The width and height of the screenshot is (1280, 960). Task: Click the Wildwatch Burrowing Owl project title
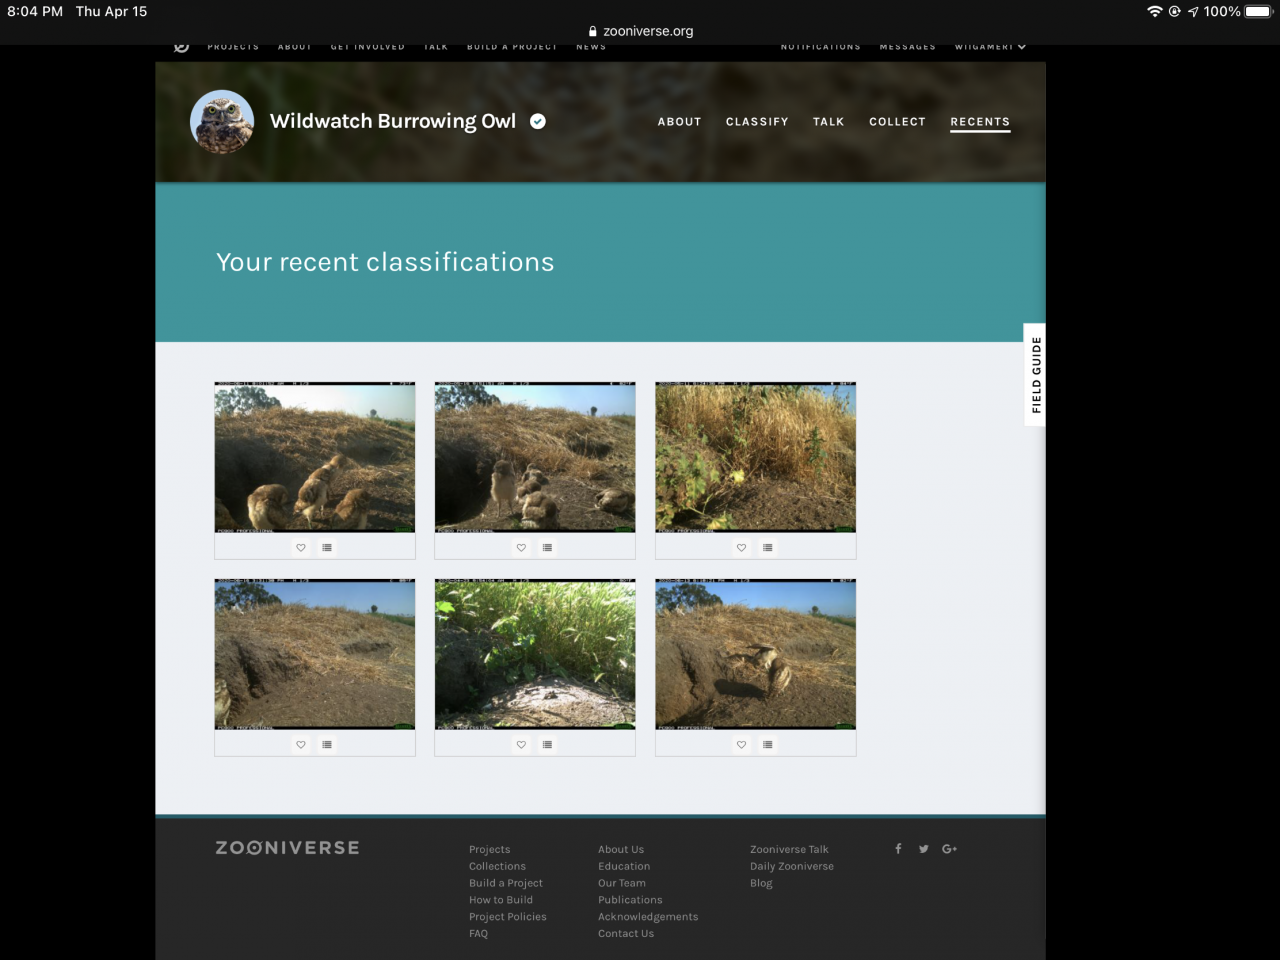(x=393, y=121)
